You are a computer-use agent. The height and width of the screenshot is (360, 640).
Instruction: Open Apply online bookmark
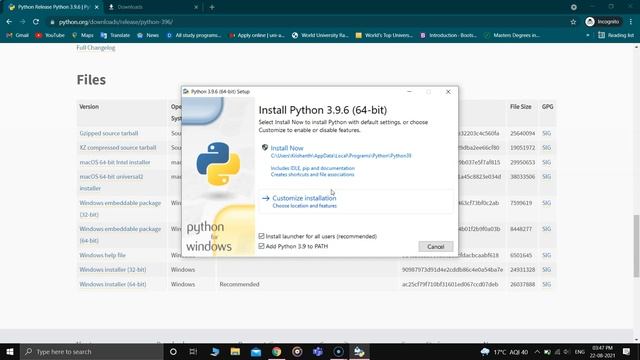coord(256,36)
